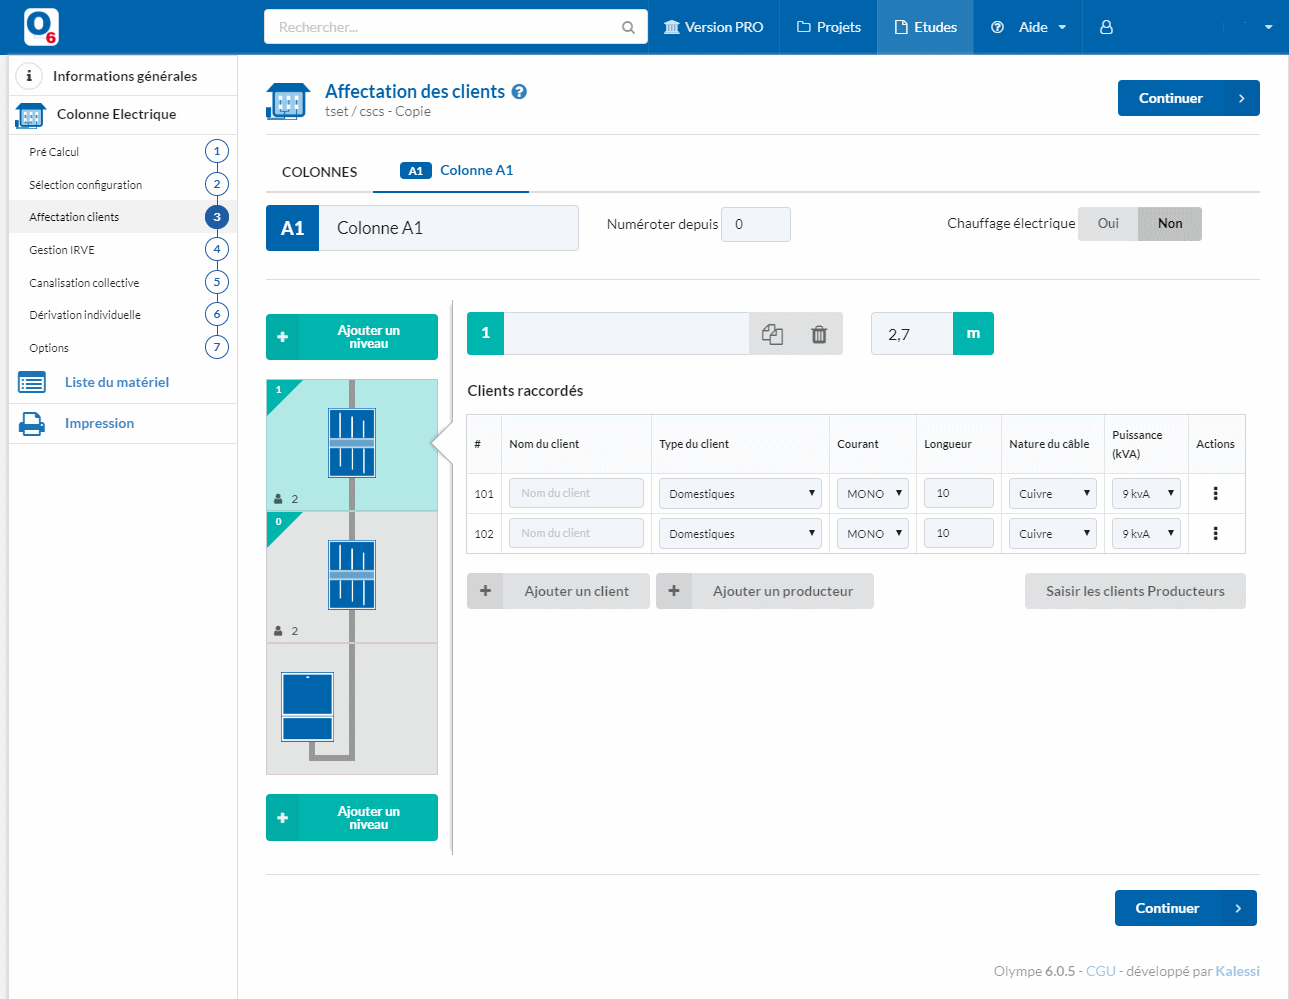Screen dimensions: 1289x999
Task: Open Version PRO menu item
Action: coord(713,27)
